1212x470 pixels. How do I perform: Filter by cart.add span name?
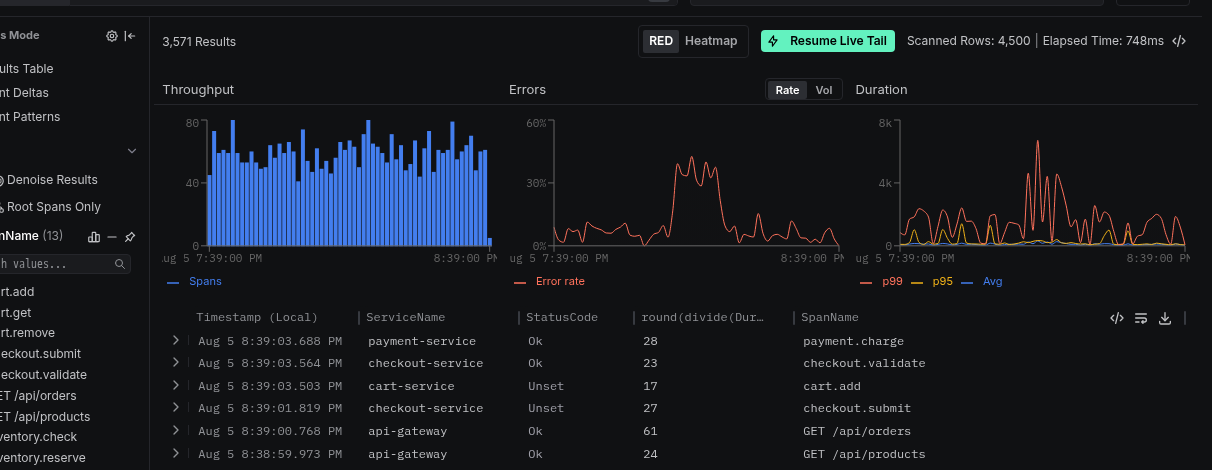[x=17, y=292]
